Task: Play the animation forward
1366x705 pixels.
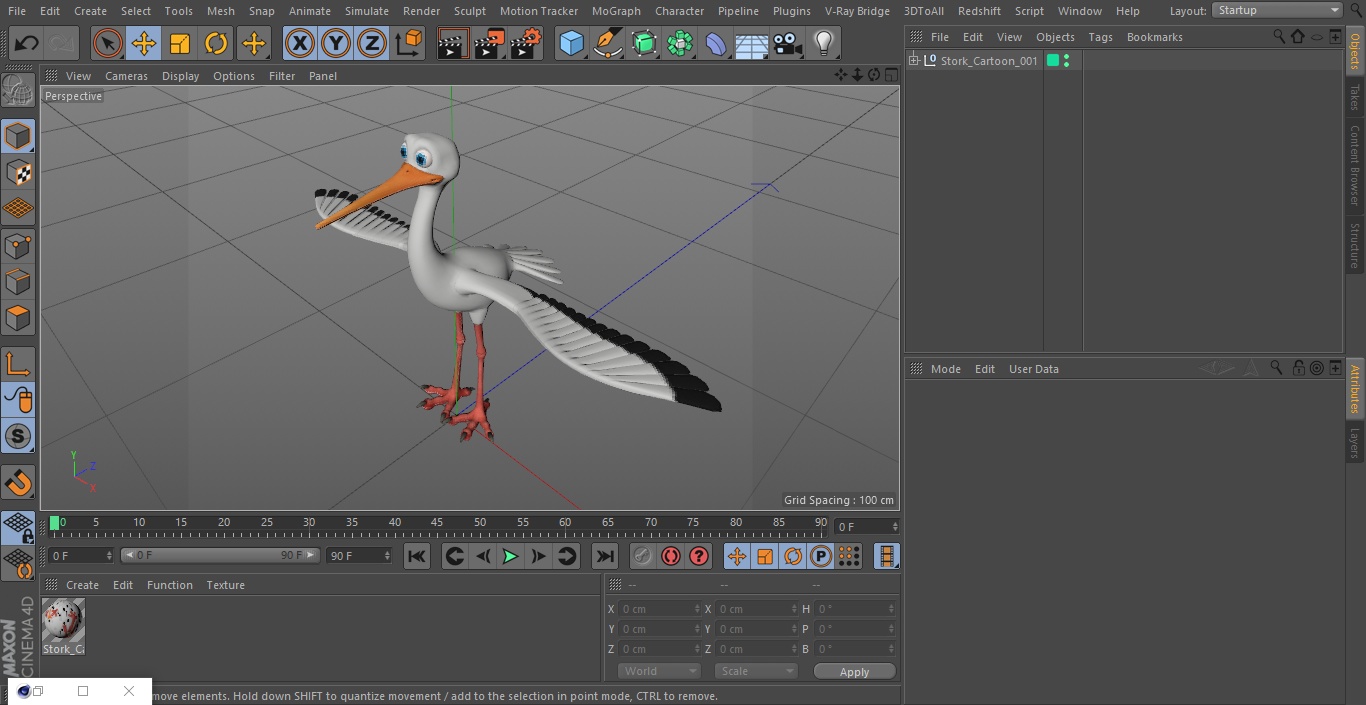Action: pos(510,556)
